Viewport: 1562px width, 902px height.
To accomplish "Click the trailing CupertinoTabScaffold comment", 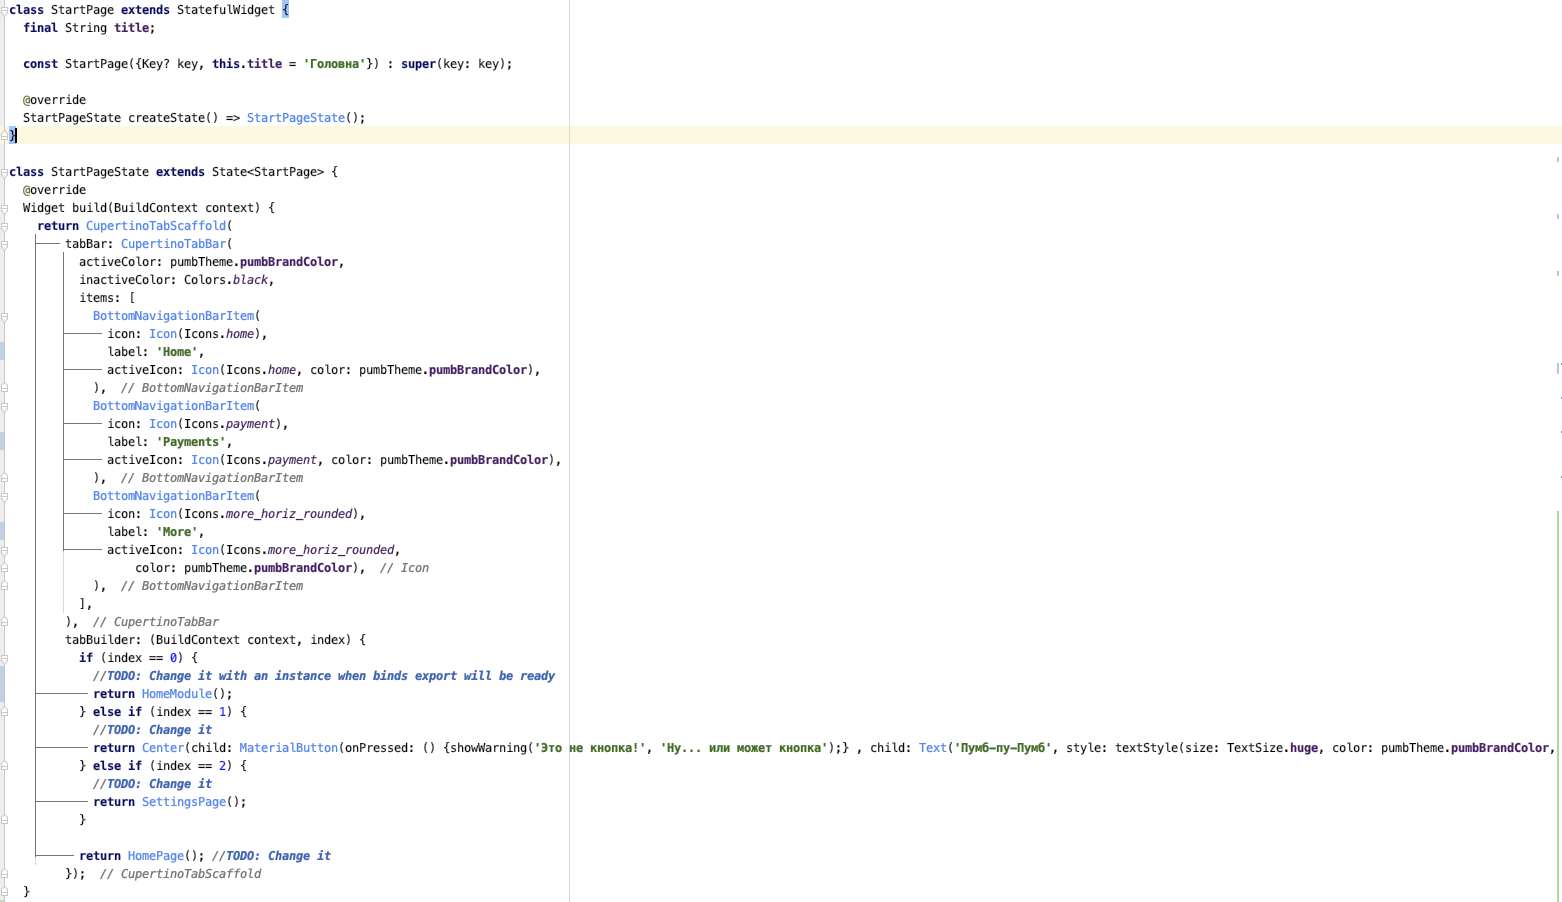I will pyautogui.click(x=180, y=873).
